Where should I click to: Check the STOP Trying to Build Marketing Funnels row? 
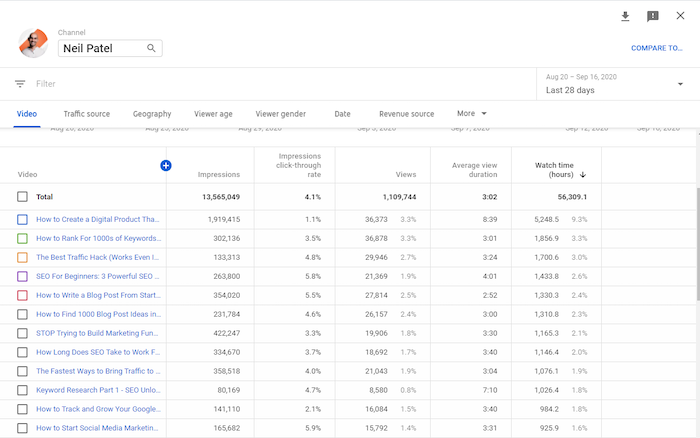click(22, 334)
